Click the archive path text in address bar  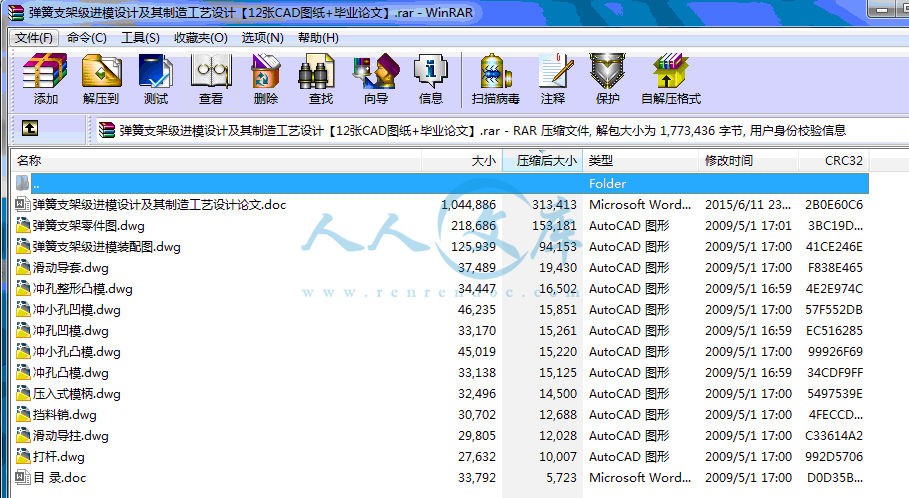(482, 130)
